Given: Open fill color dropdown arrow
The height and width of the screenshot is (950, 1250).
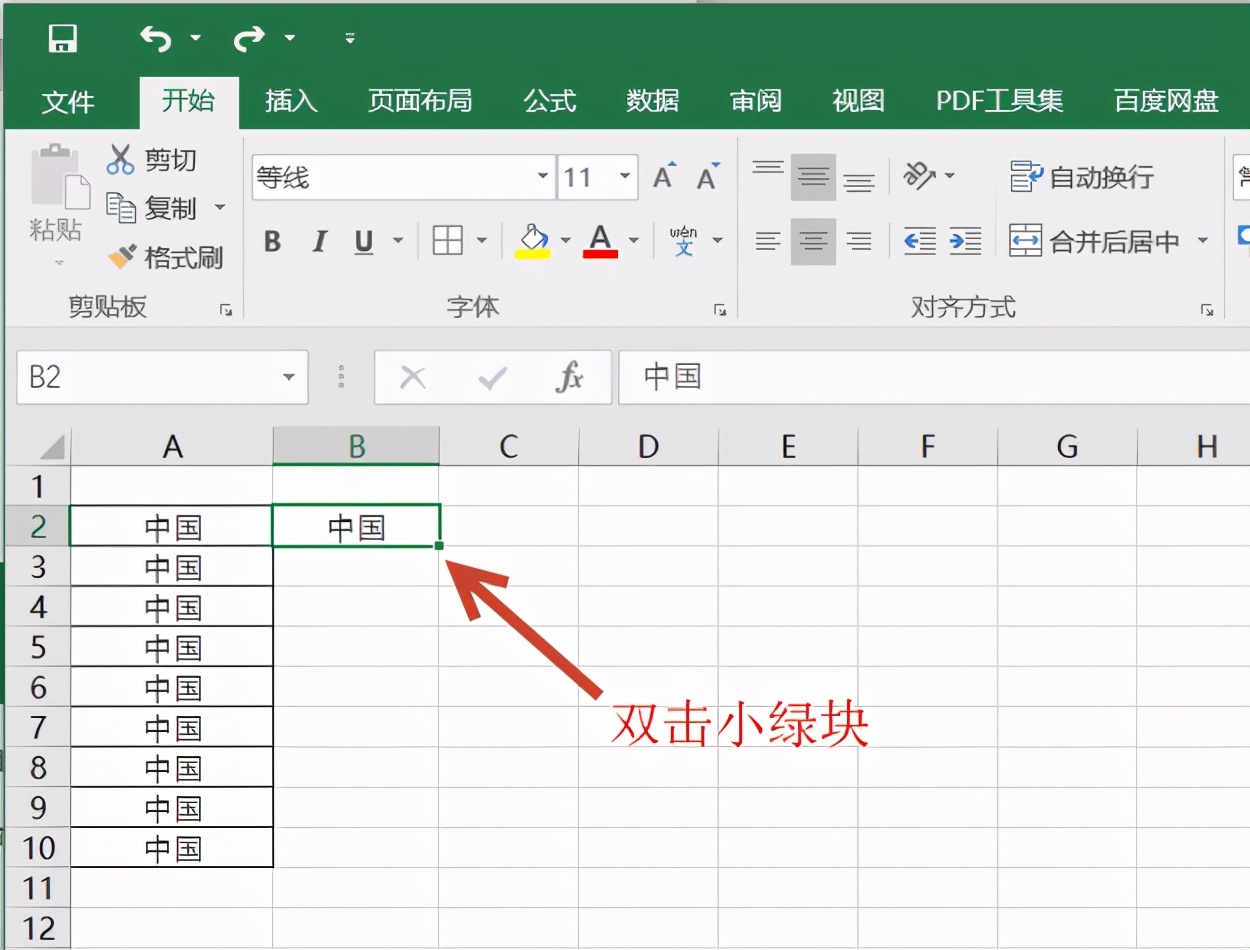Looking at the screenshot, I should point(565,241).
